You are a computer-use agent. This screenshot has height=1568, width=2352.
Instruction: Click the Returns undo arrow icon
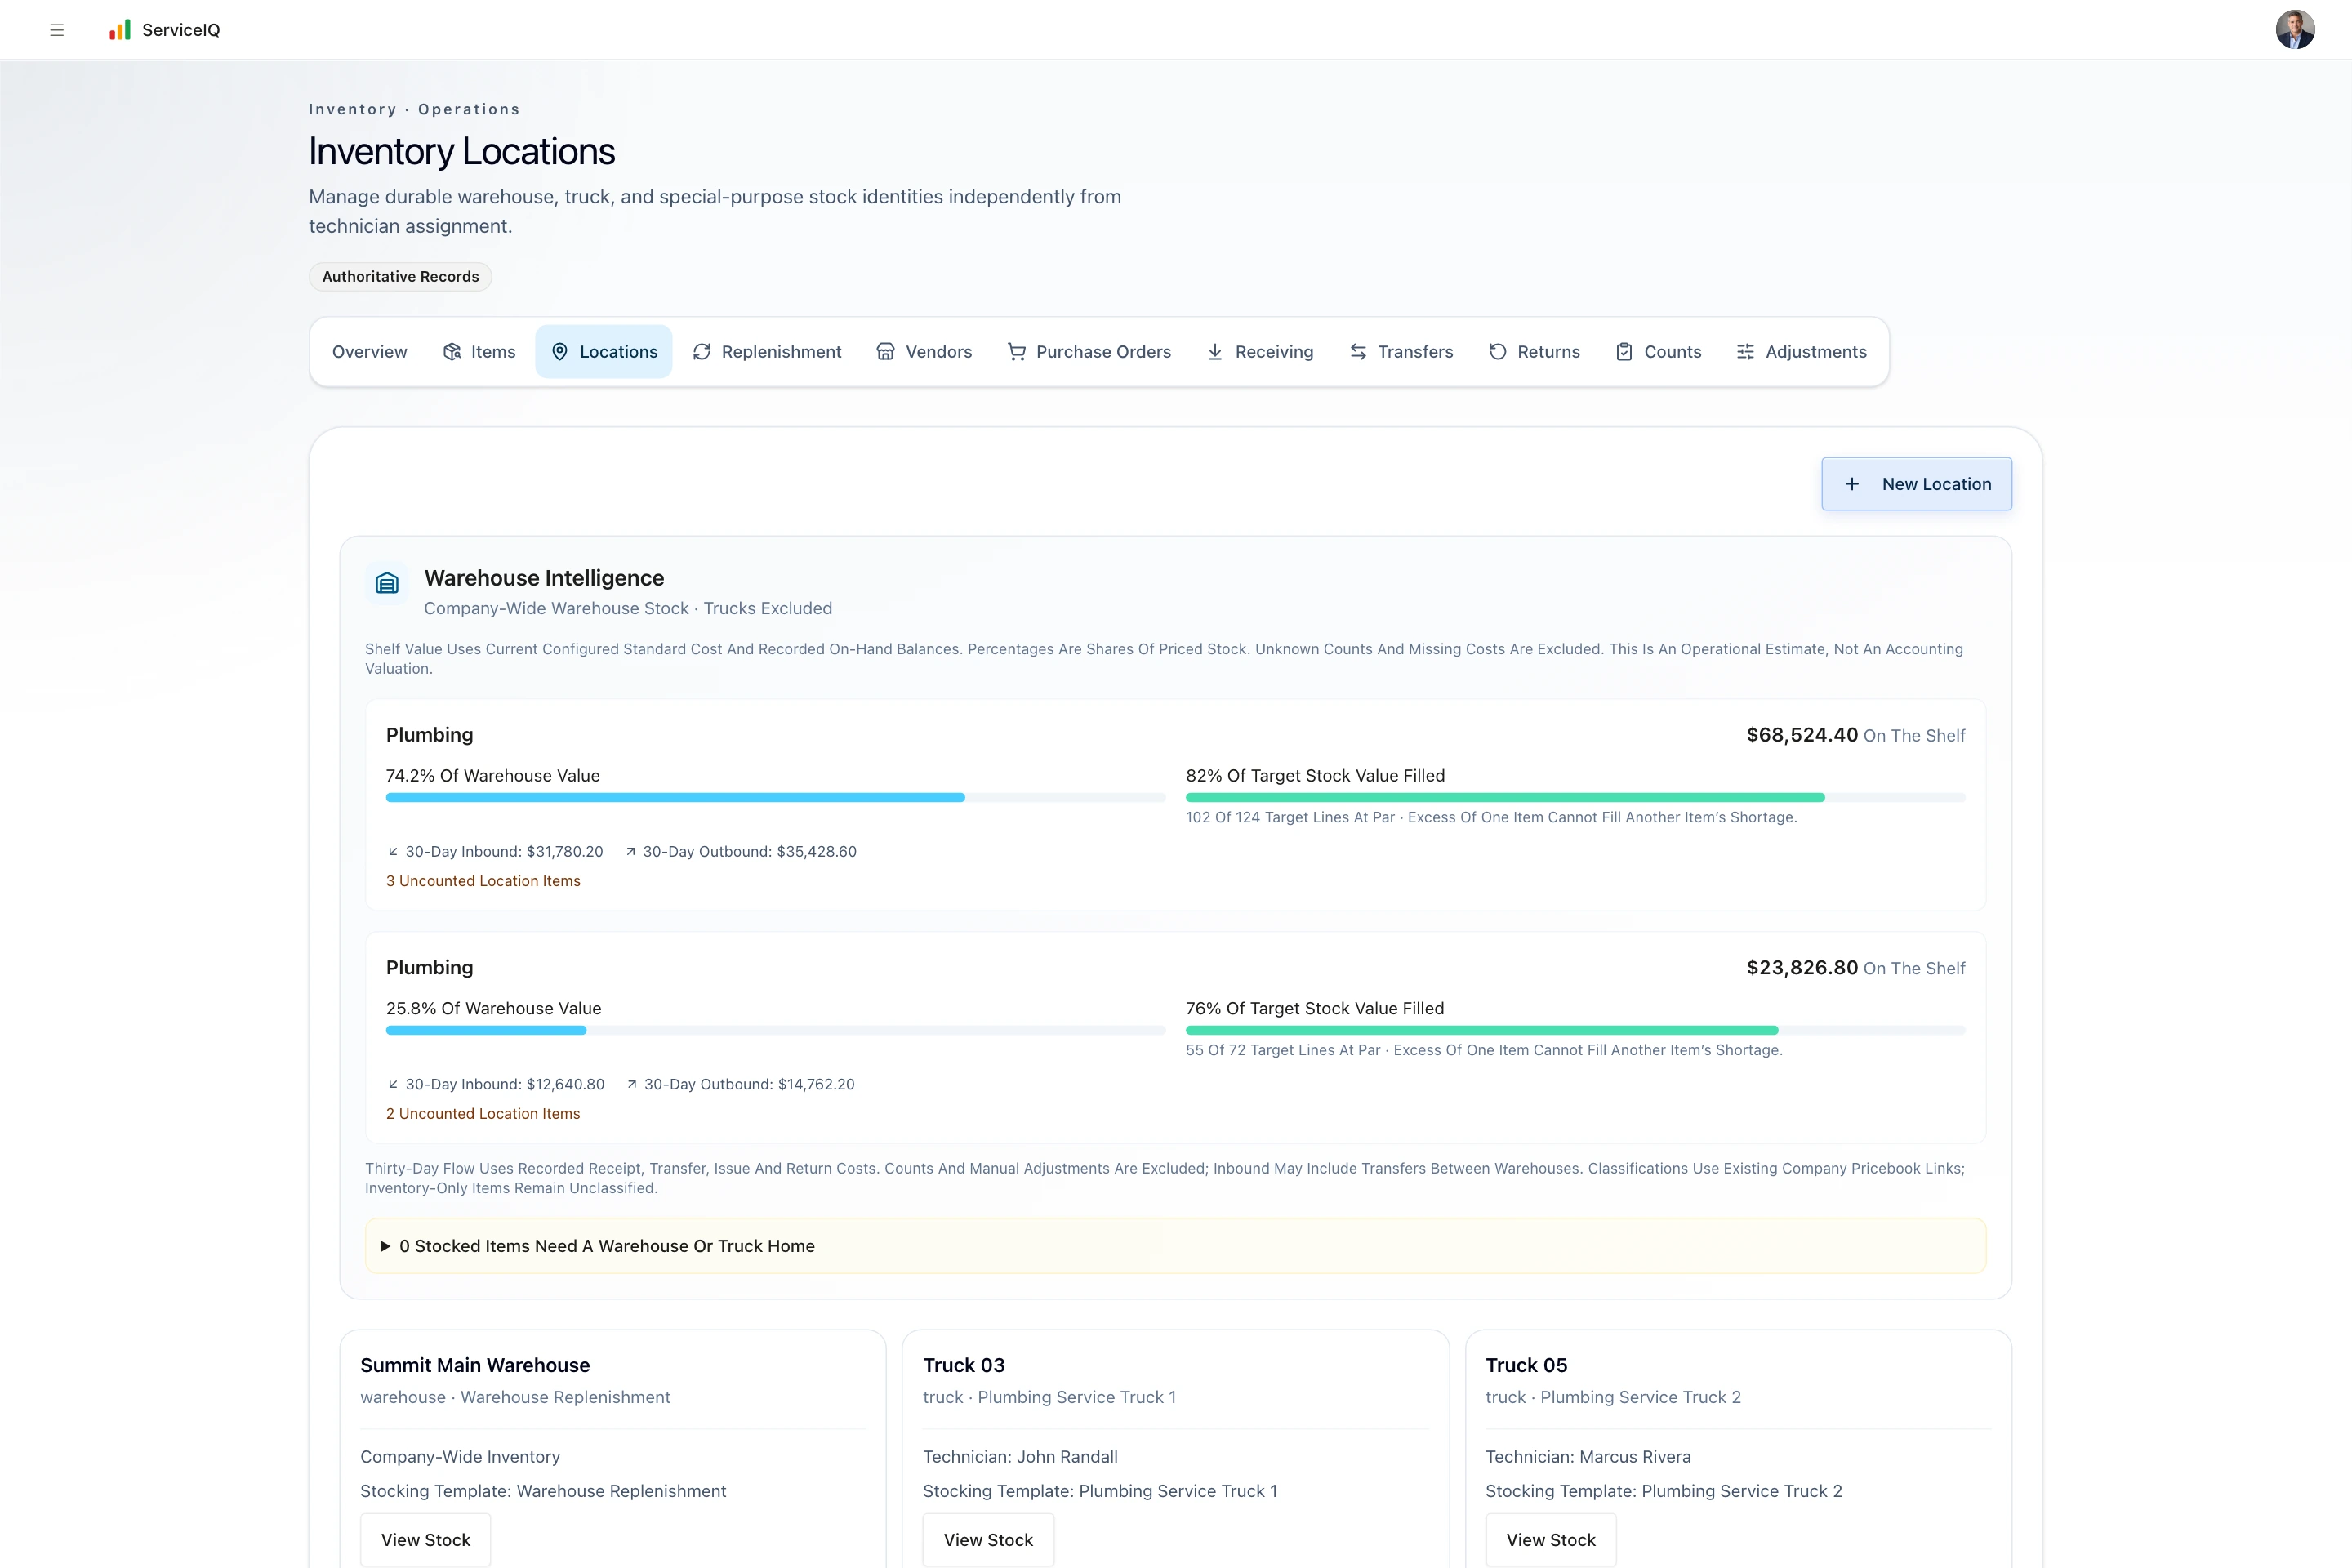click(1498, 352)
